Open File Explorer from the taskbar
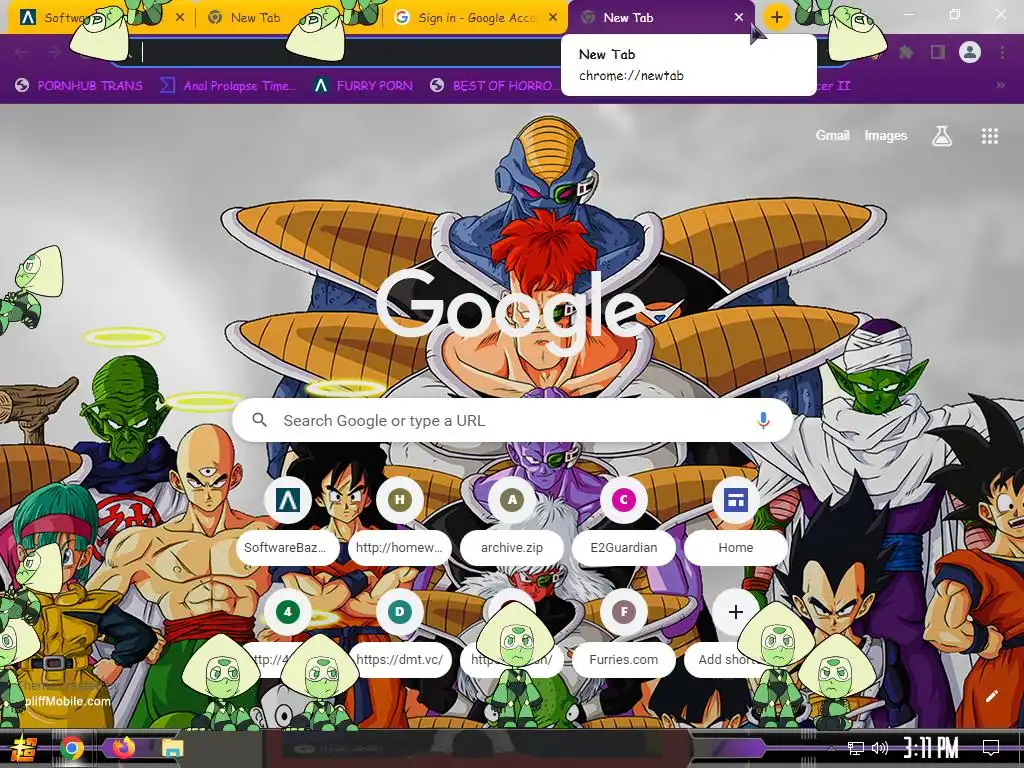This screenshot has height=768, width=1024. [x=173, y=748]
